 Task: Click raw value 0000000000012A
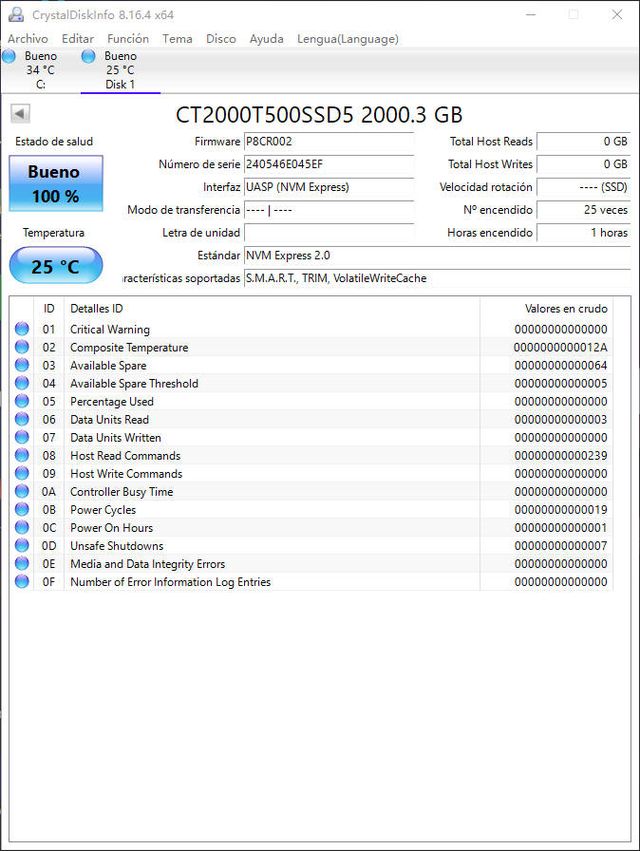pos(561,347)
